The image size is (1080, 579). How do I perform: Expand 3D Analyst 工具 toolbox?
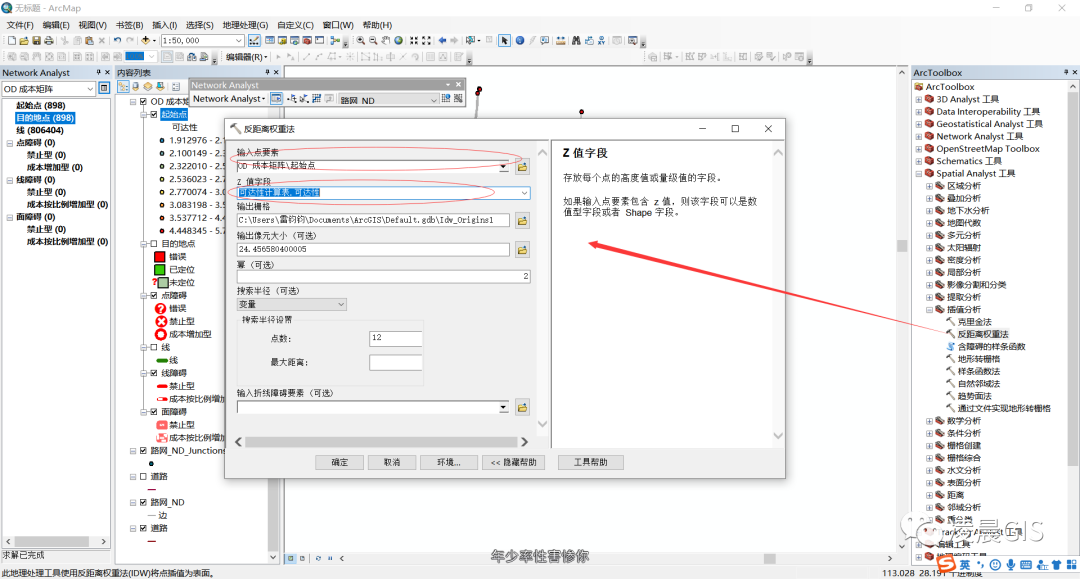click(x=918, y=99)
